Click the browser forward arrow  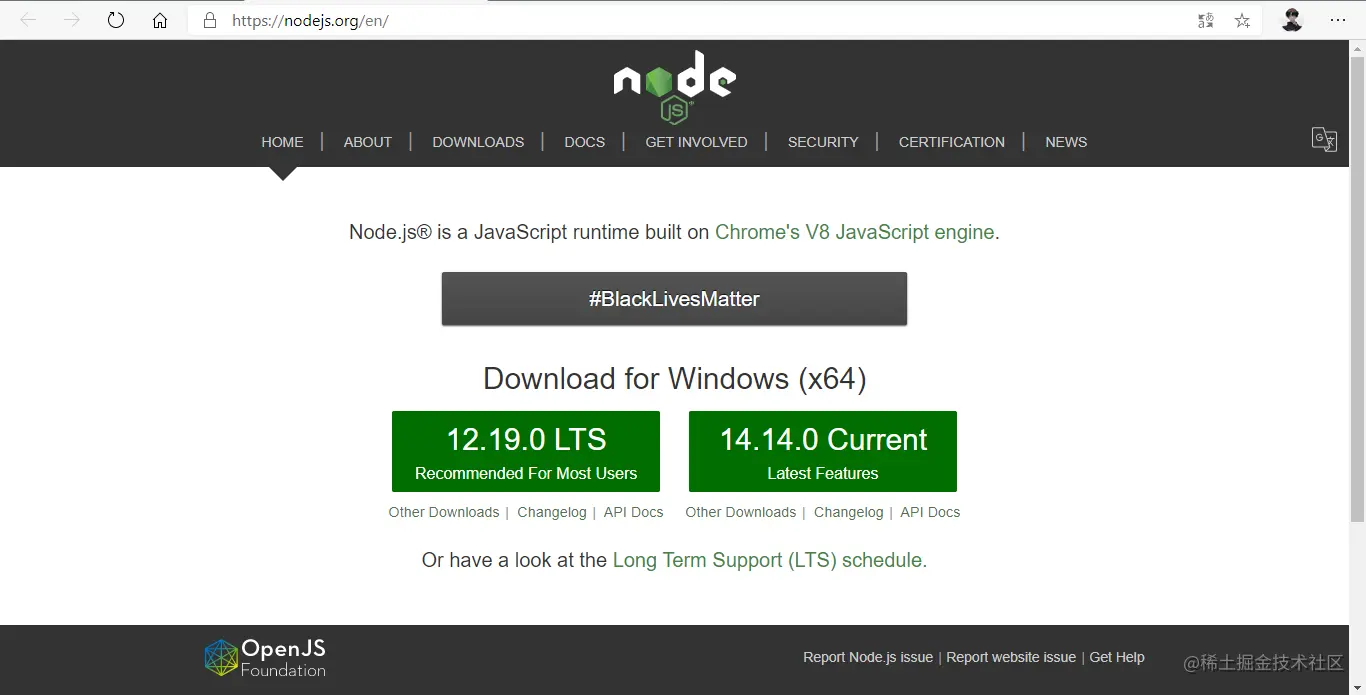click(x=72, y=20)
